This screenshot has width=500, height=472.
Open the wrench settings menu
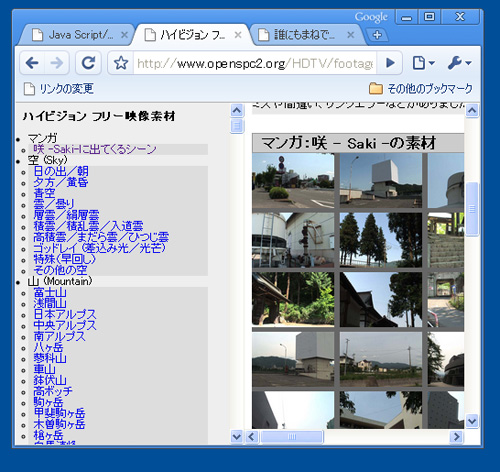(x=459, y=63)
